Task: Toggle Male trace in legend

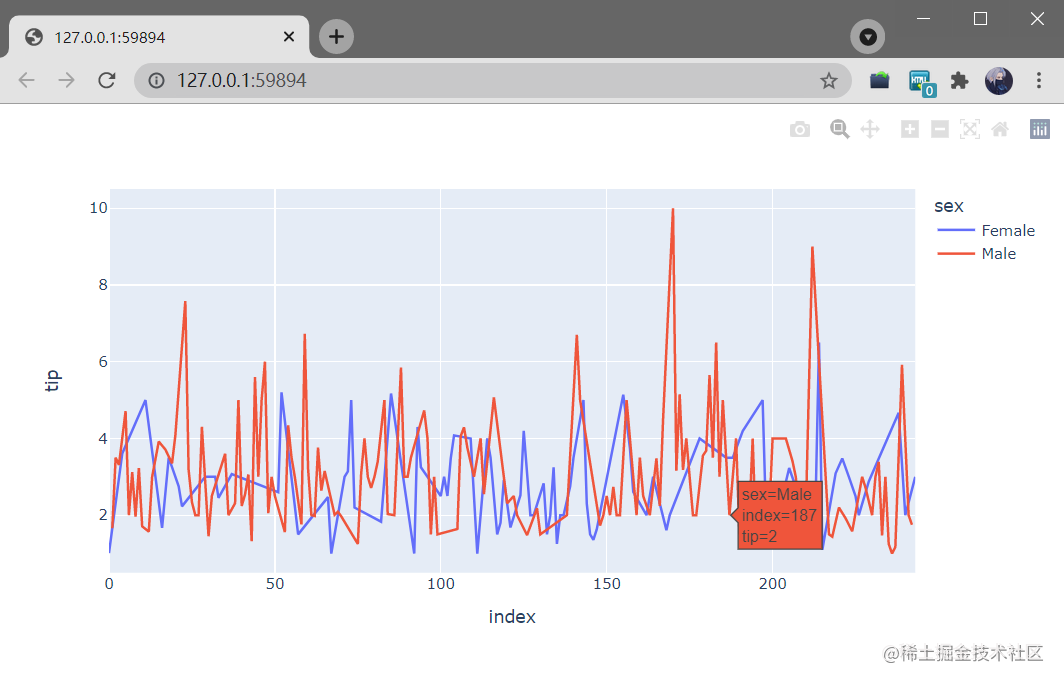Action: 976,254
